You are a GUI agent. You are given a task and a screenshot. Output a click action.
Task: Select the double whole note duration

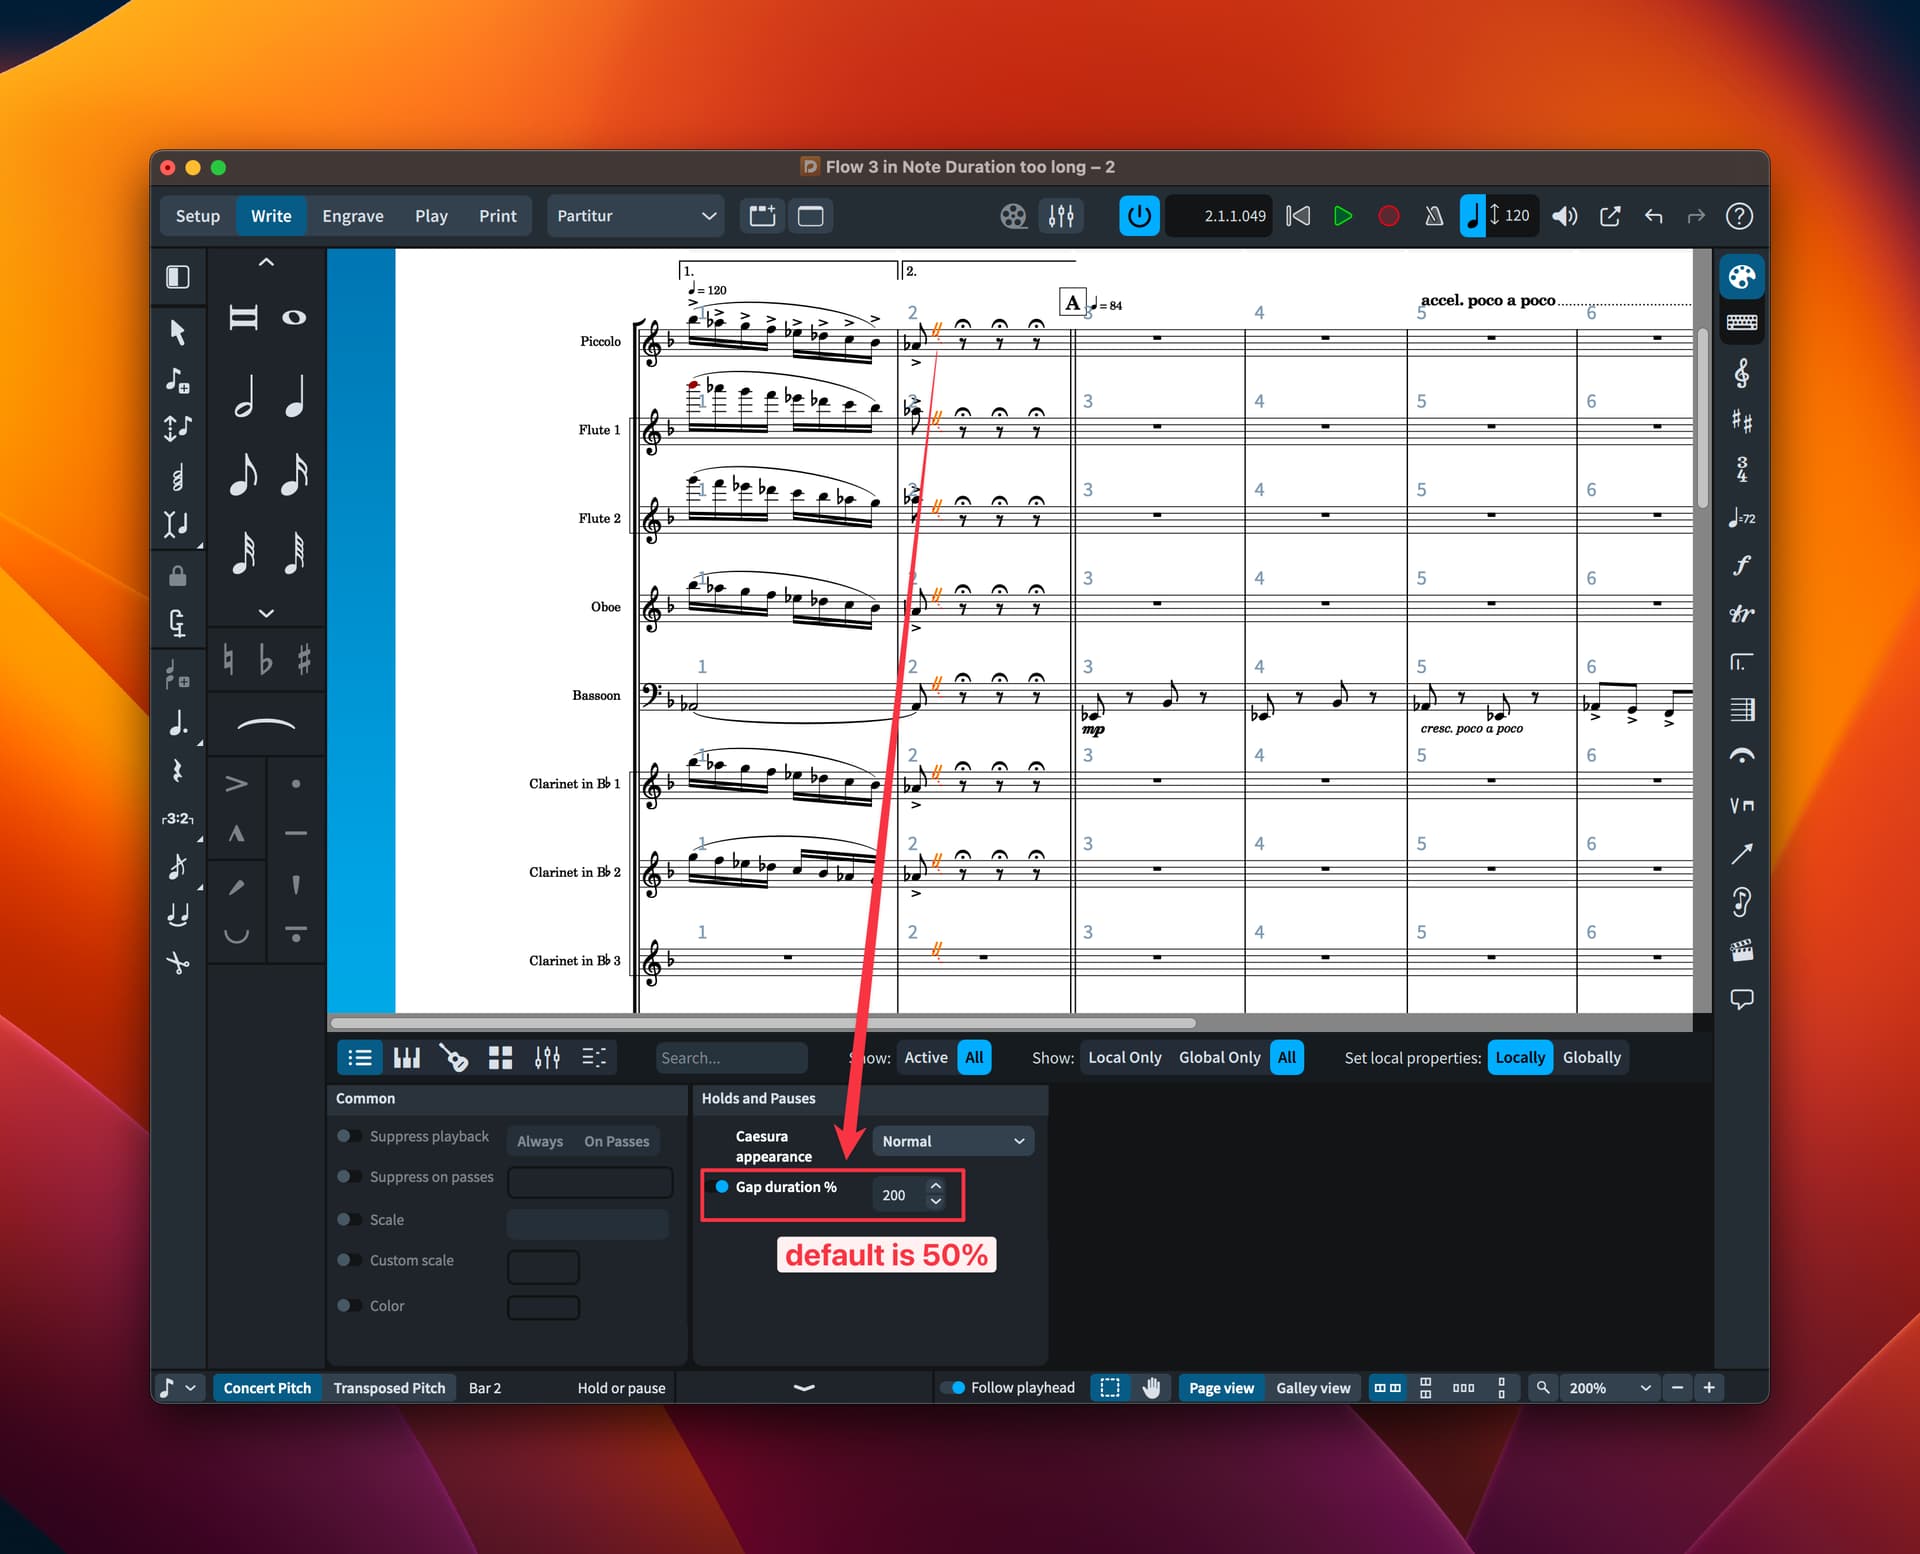coord(244,318)
